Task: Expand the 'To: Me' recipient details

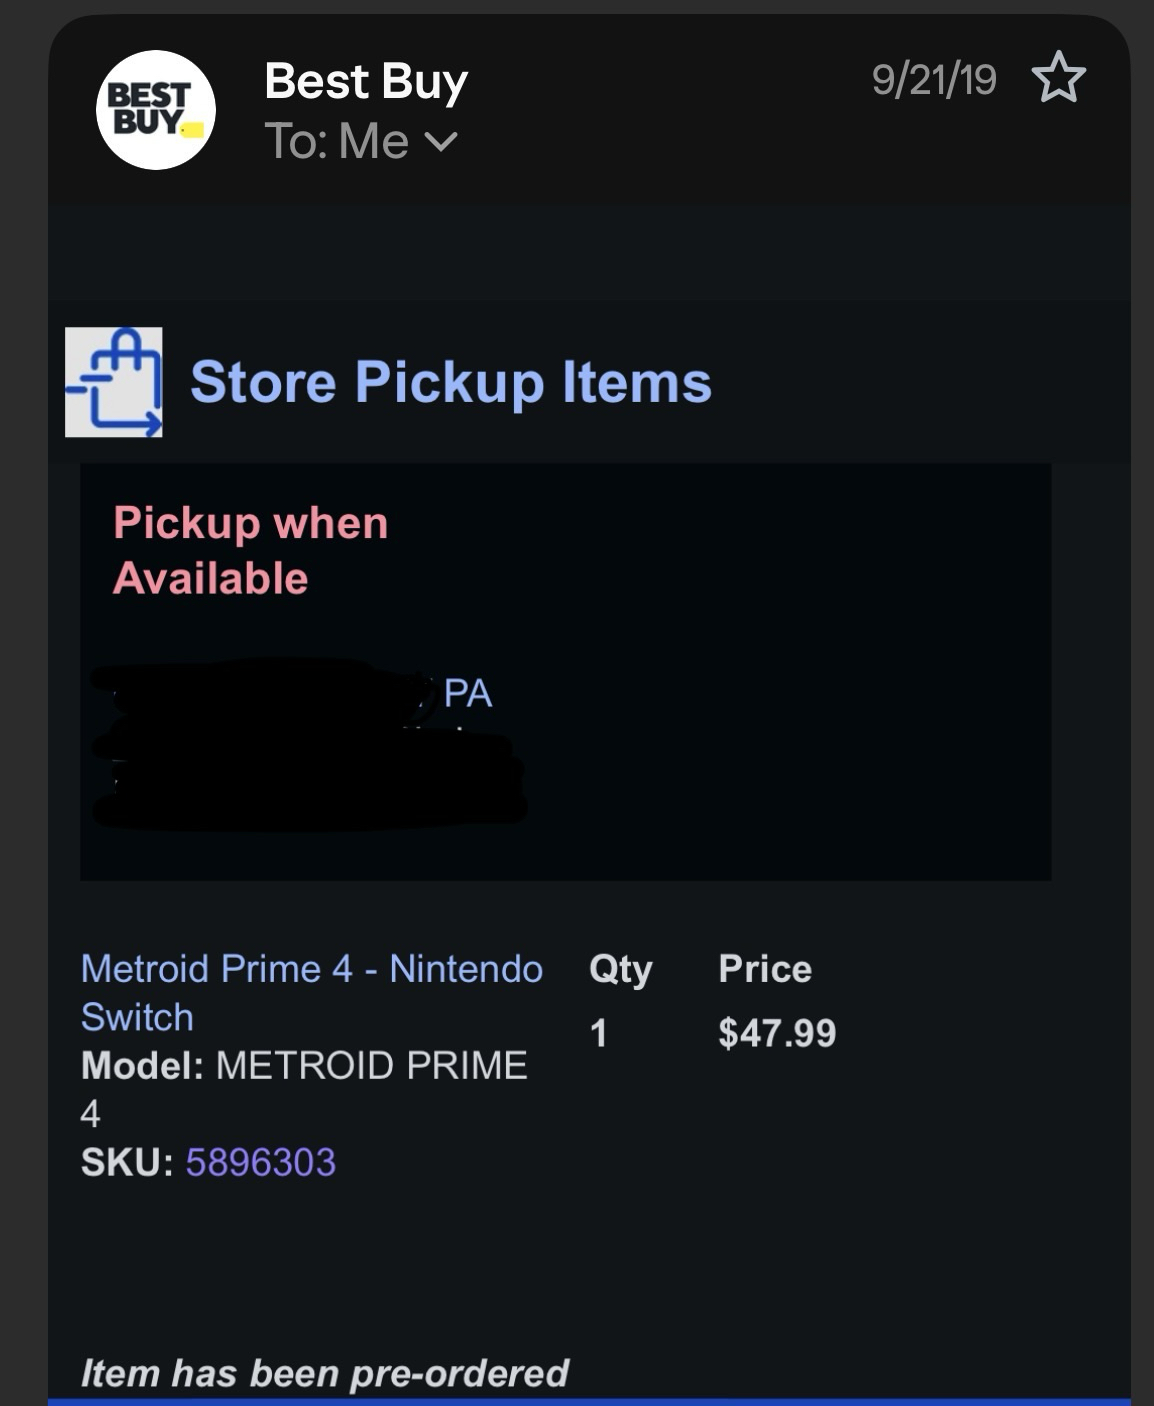Action: click(x=441, y=142)
